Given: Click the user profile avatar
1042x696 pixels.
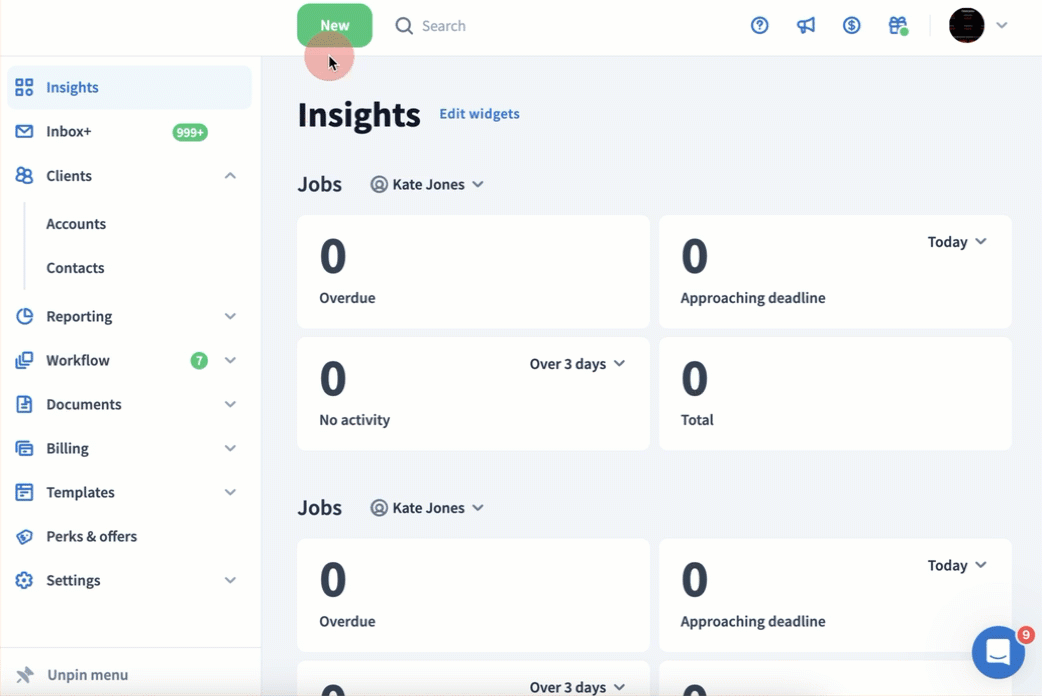Looking at the screenshot, I should pyautogui.click(x=966, y=26).
